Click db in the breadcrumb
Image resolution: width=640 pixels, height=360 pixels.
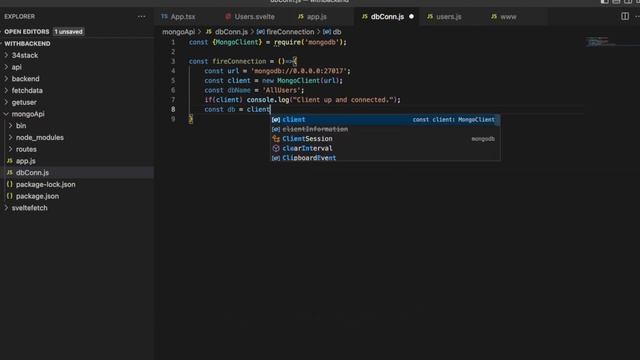[x=337, y=32]
